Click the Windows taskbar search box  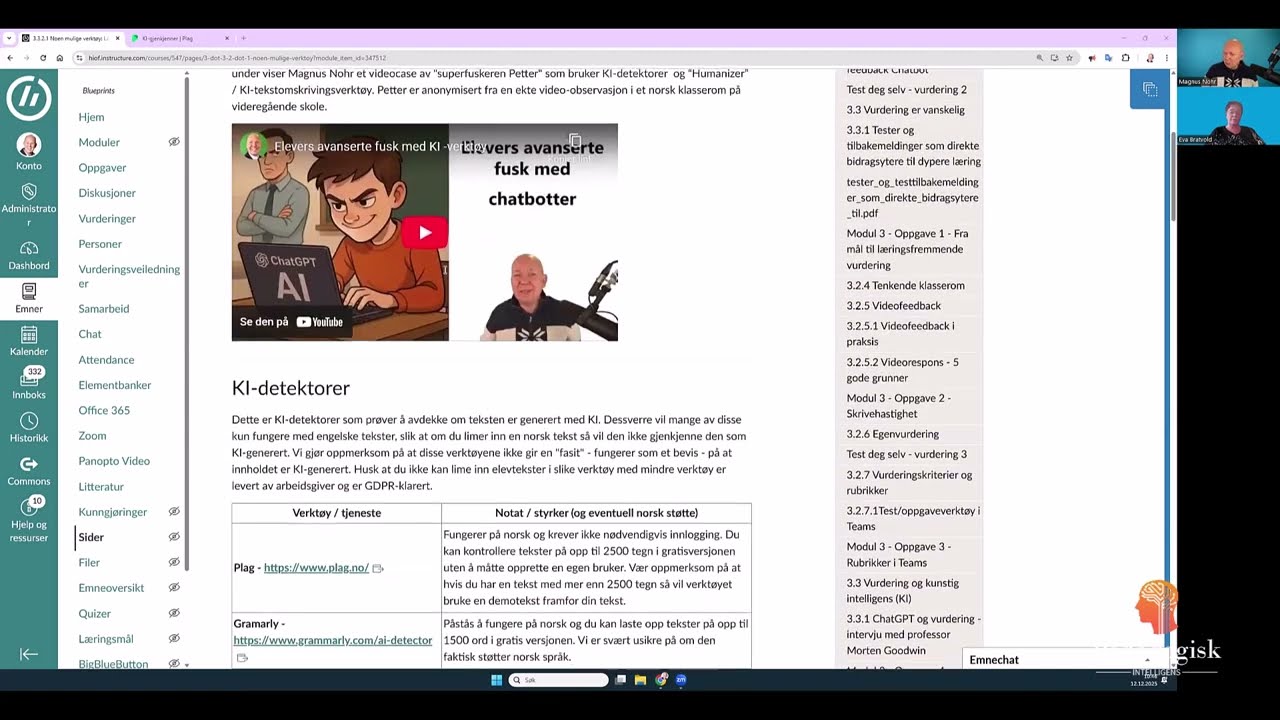(558, 680)
